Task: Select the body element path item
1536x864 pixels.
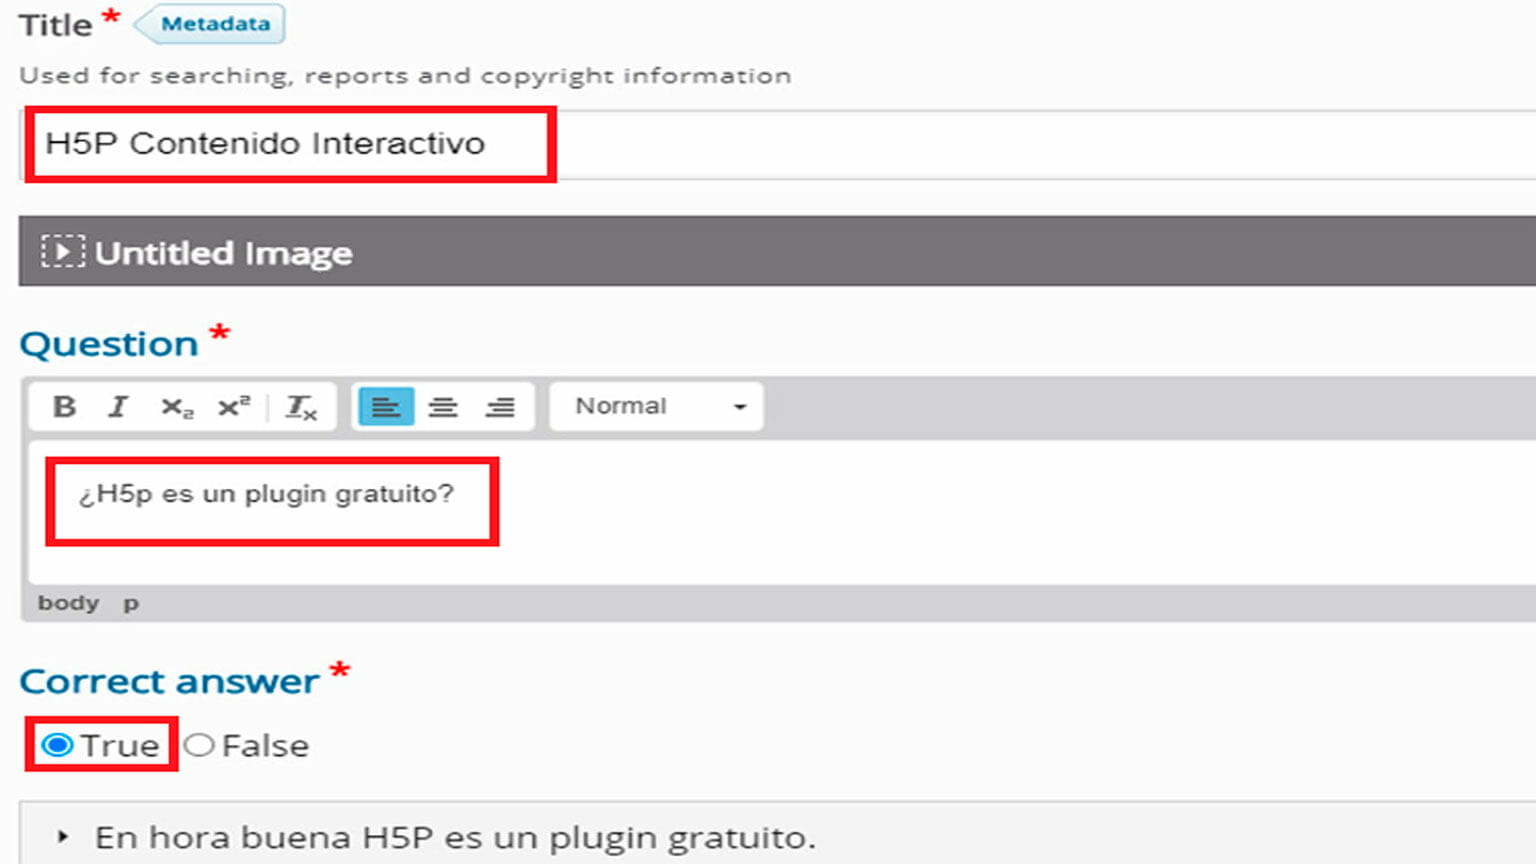Action: tap(69, 603)
